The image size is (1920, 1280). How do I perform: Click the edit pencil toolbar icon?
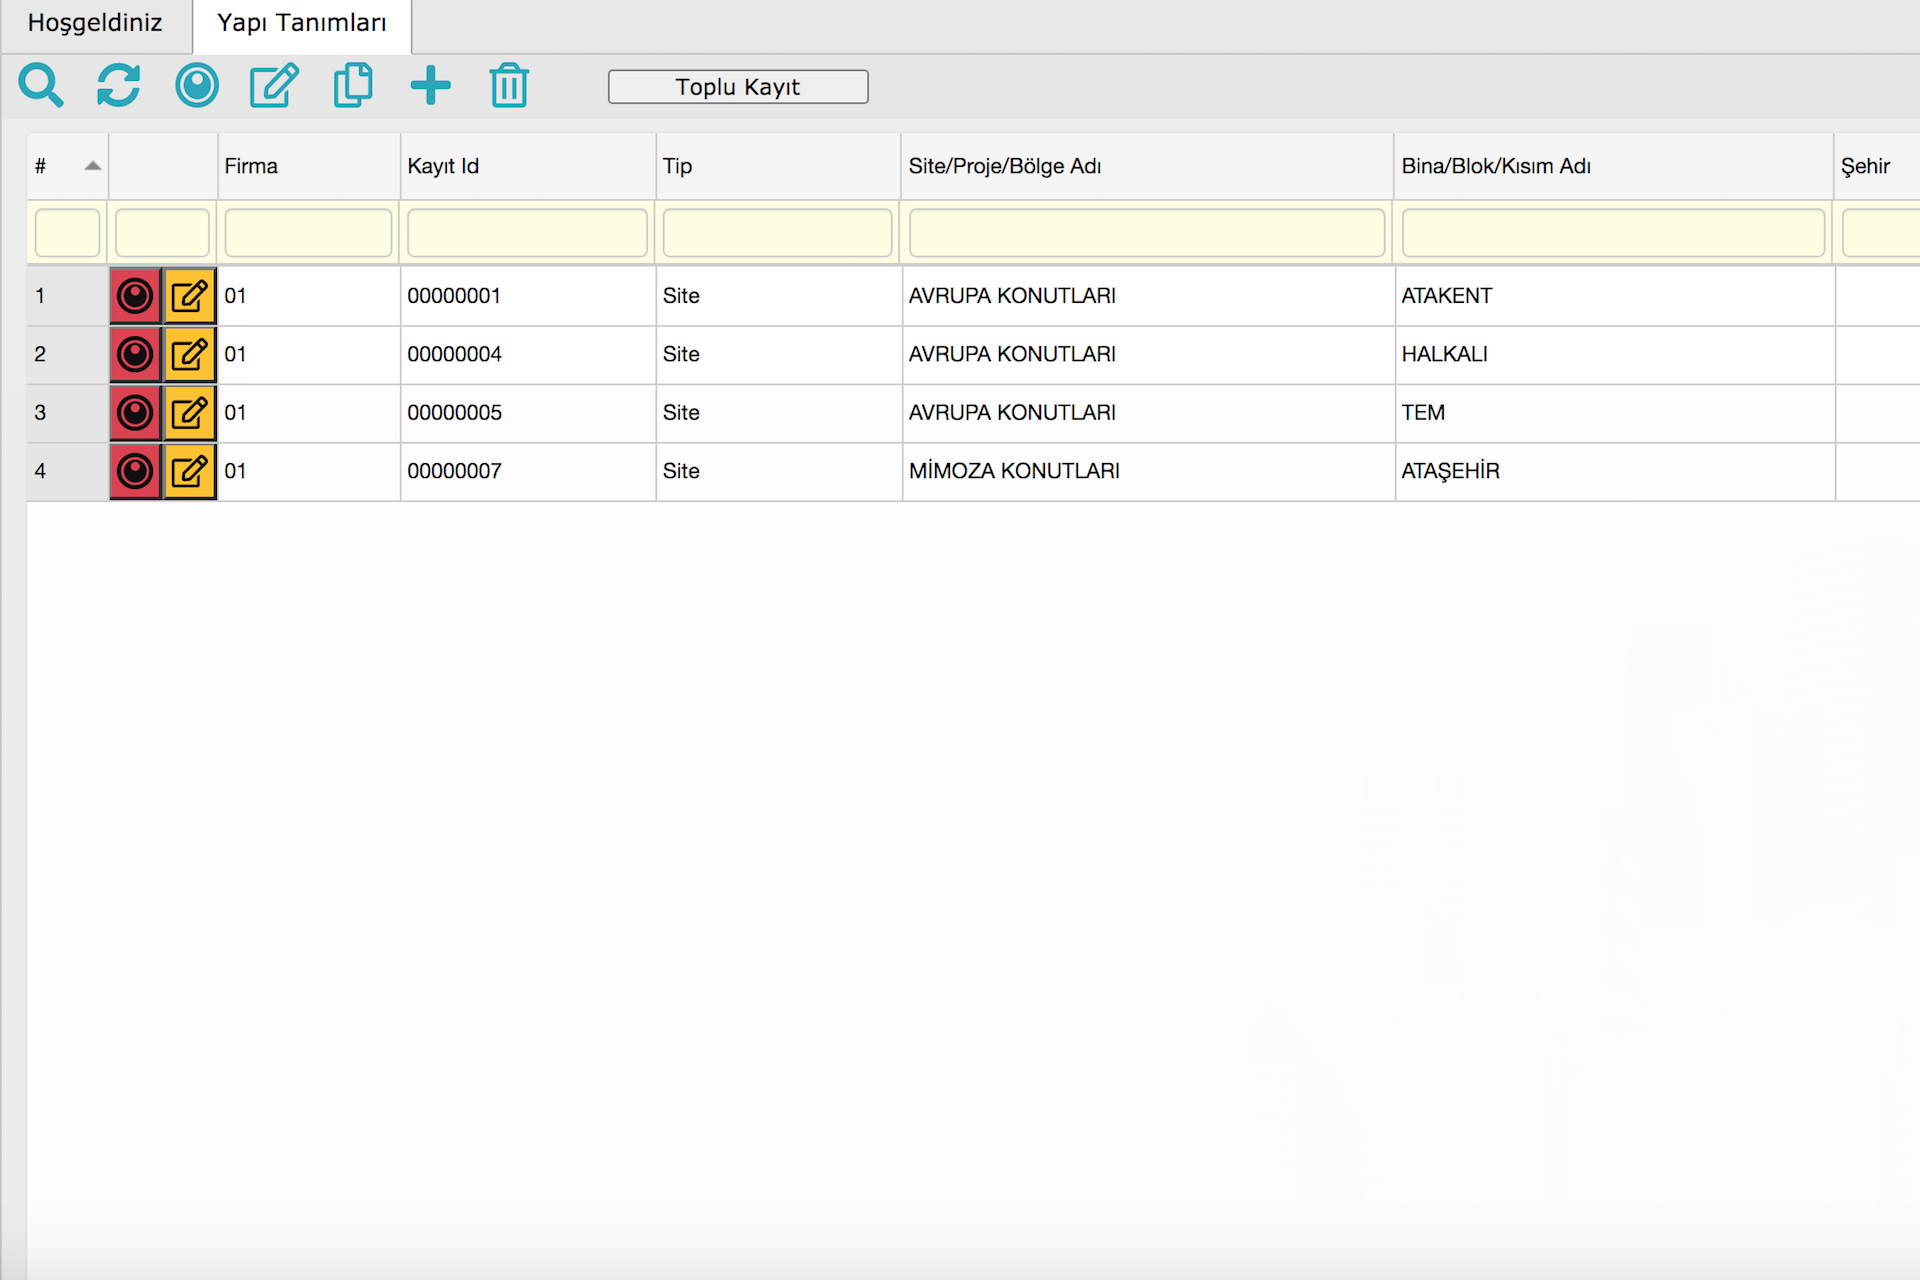point(274,86)
